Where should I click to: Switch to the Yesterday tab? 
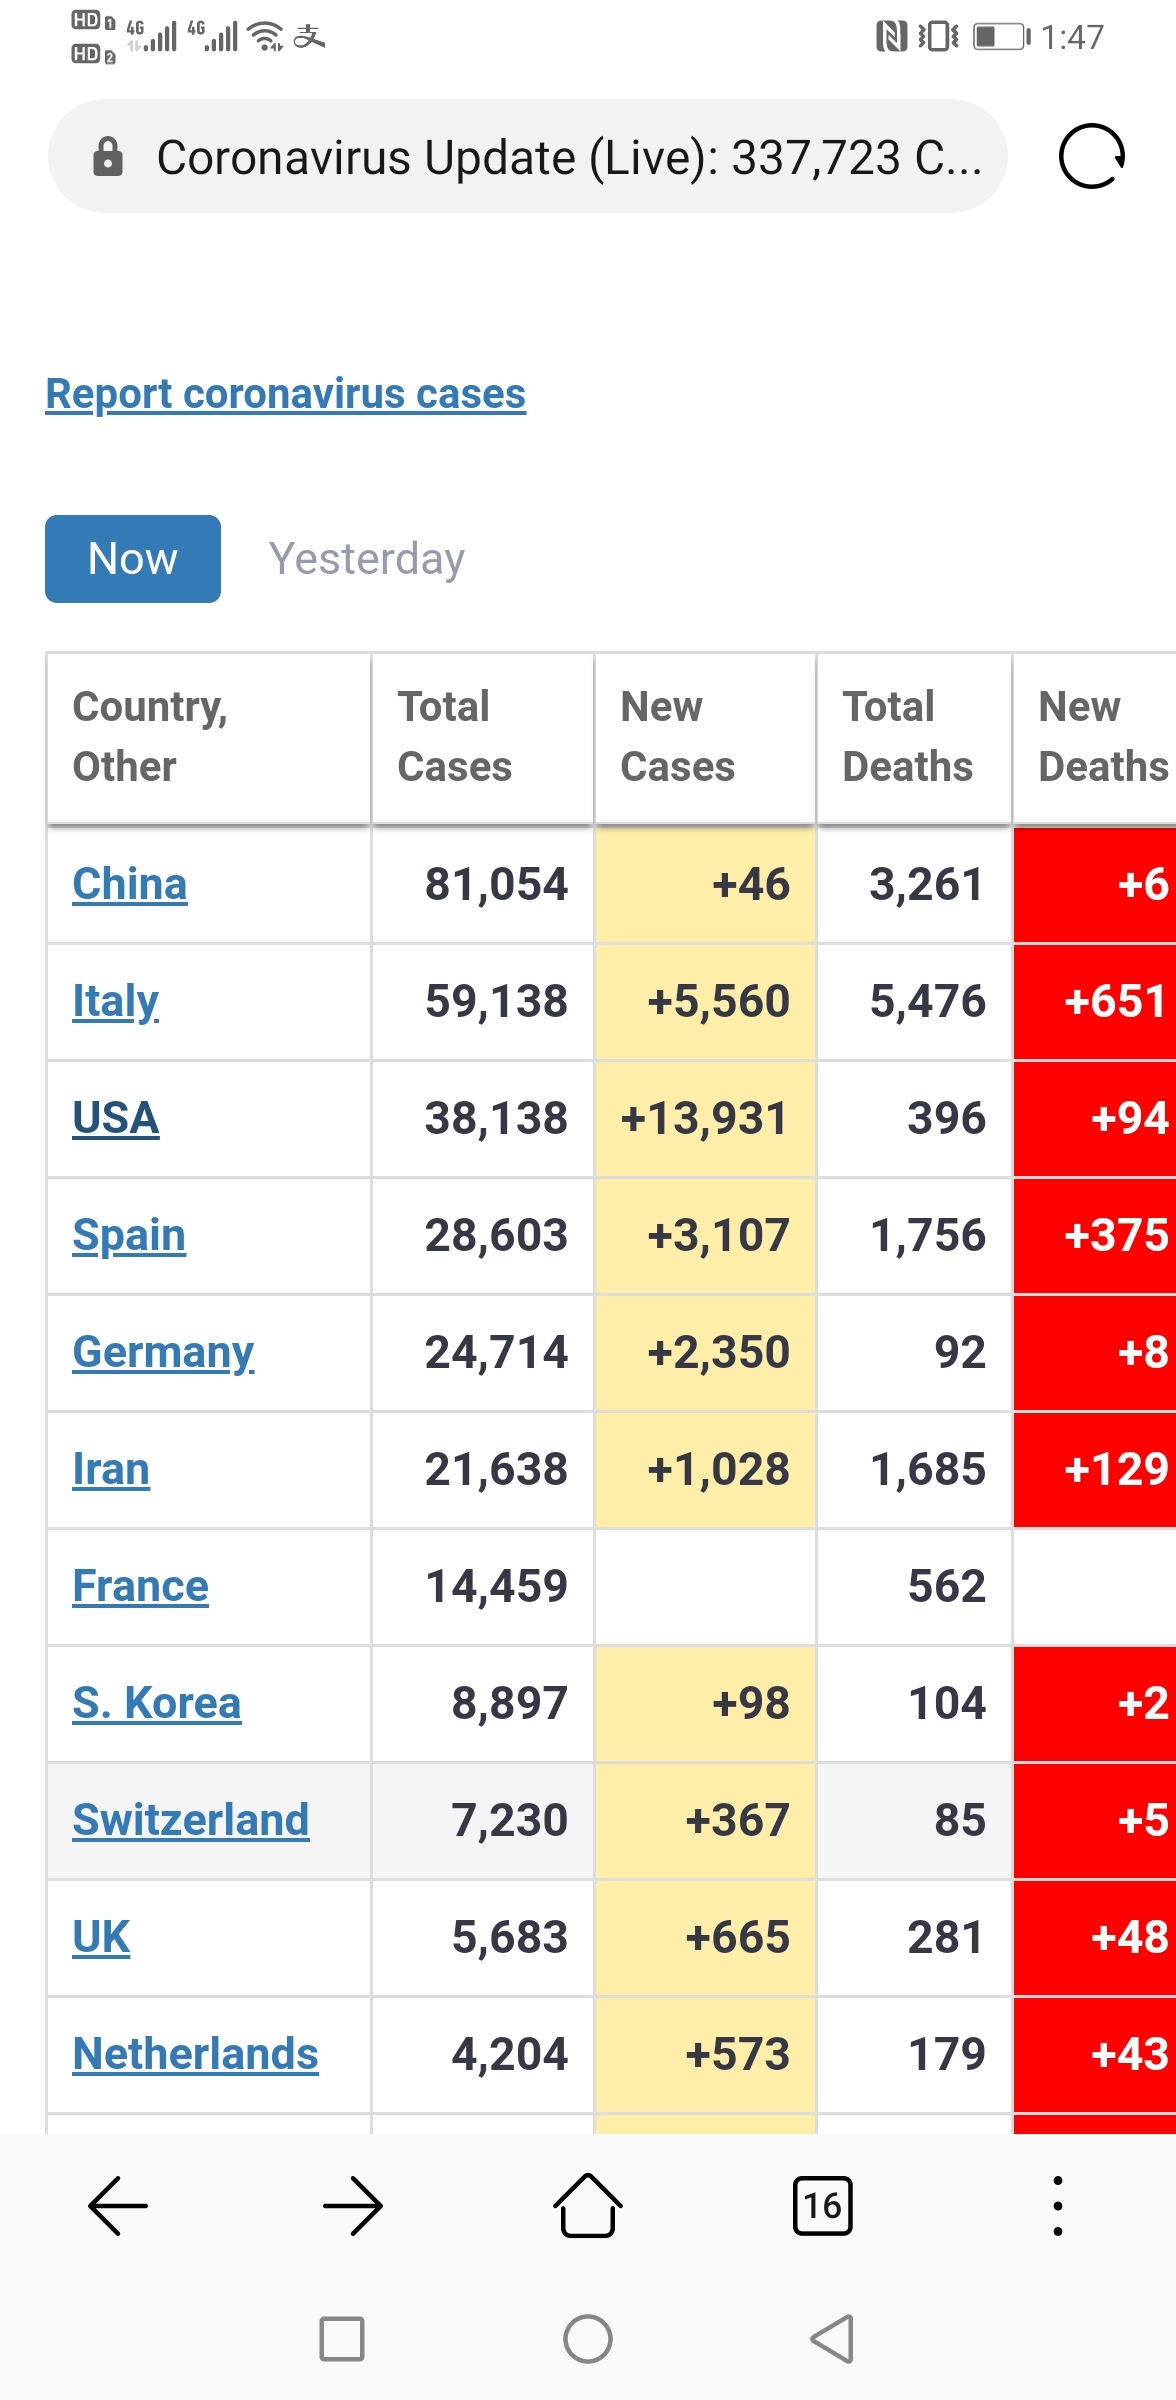click(x=367, y=559)
